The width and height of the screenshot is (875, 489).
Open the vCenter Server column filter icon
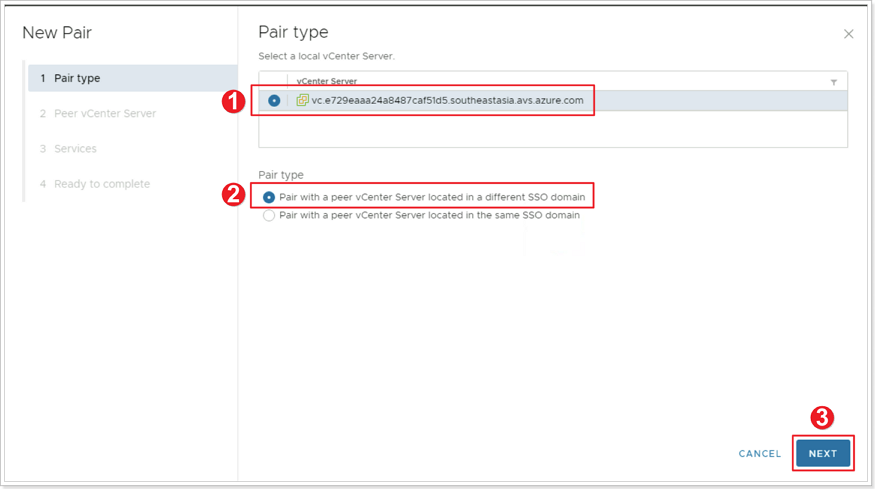click(834, 82)
